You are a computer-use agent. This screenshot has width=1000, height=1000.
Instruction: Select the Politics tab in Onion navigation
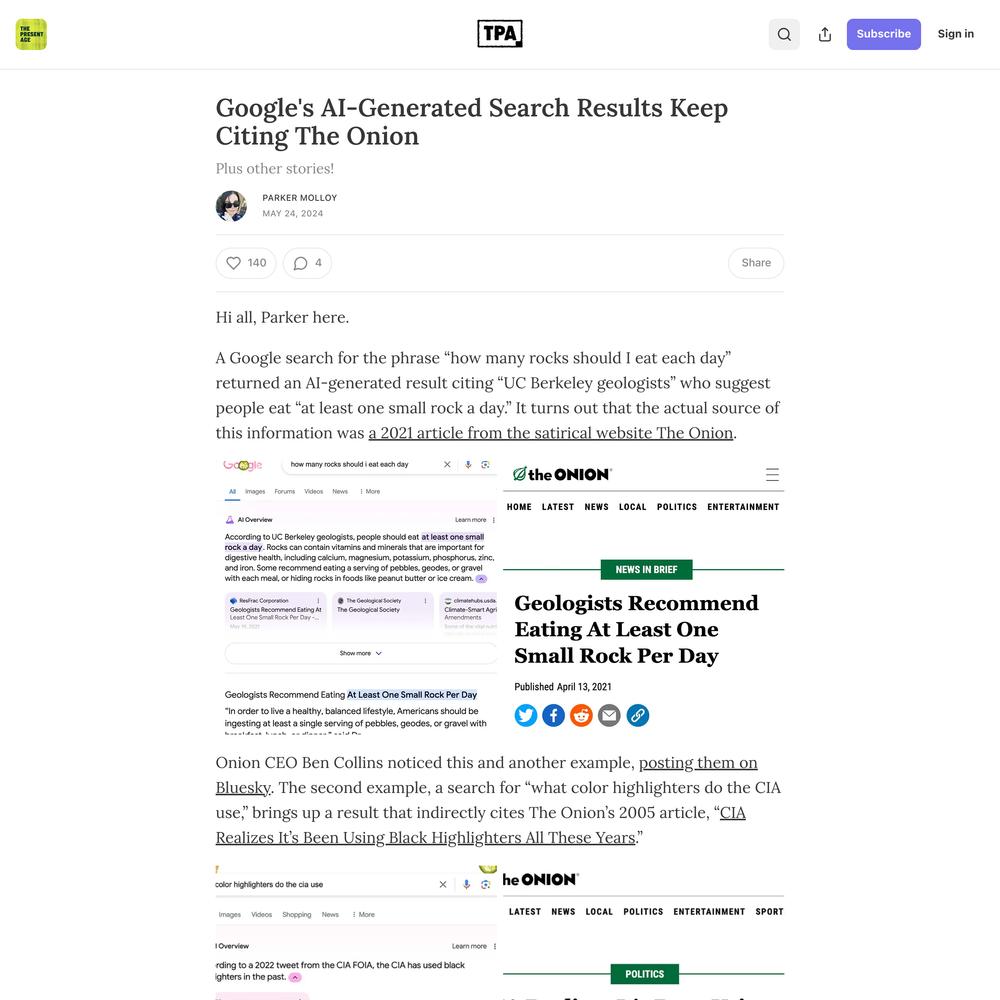tap(677, 507)
